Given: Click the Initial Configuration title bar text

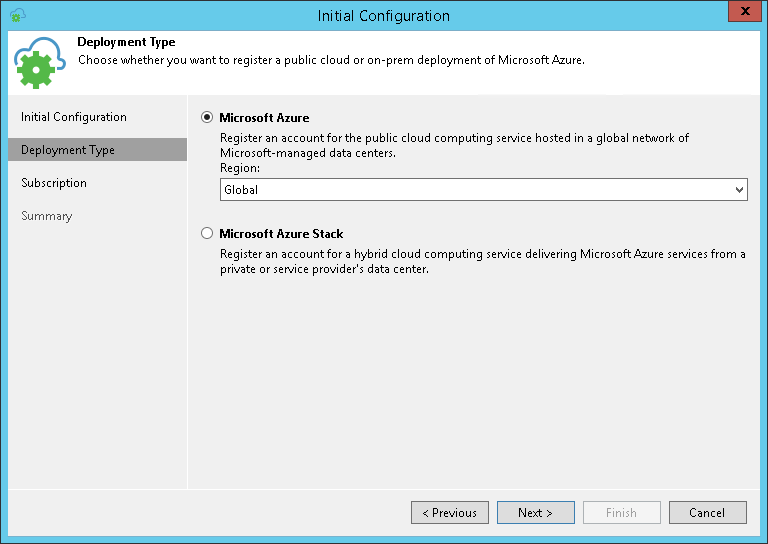Looking at the screenshot, I should tap(383, 15).
